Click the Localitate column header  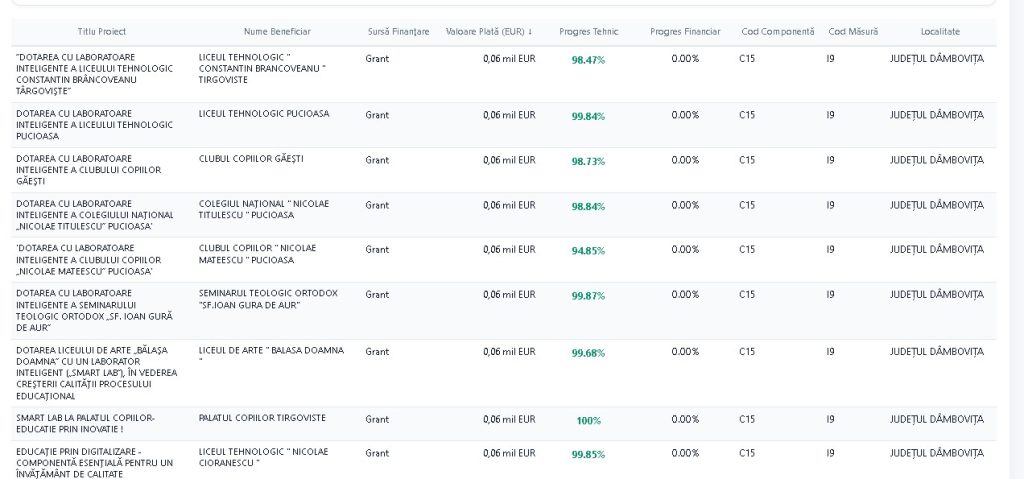click(x=940, y=31)
